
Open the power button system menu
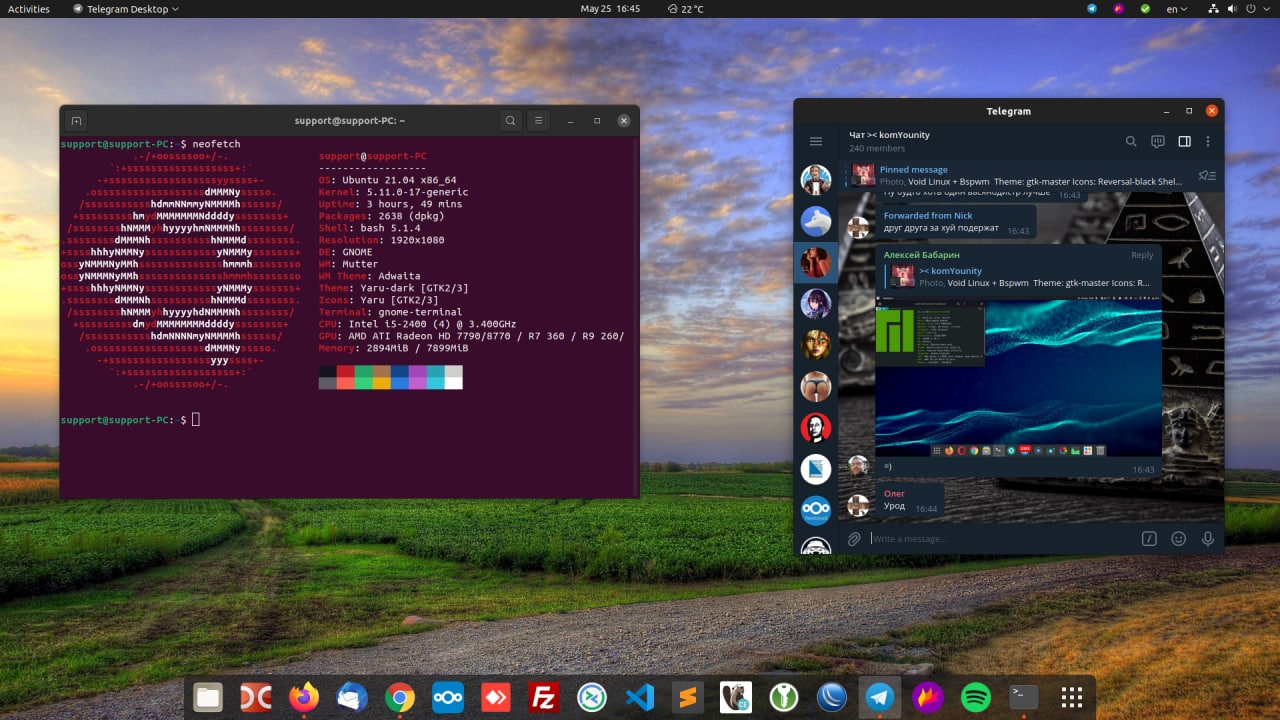(x=1253, y=9)
